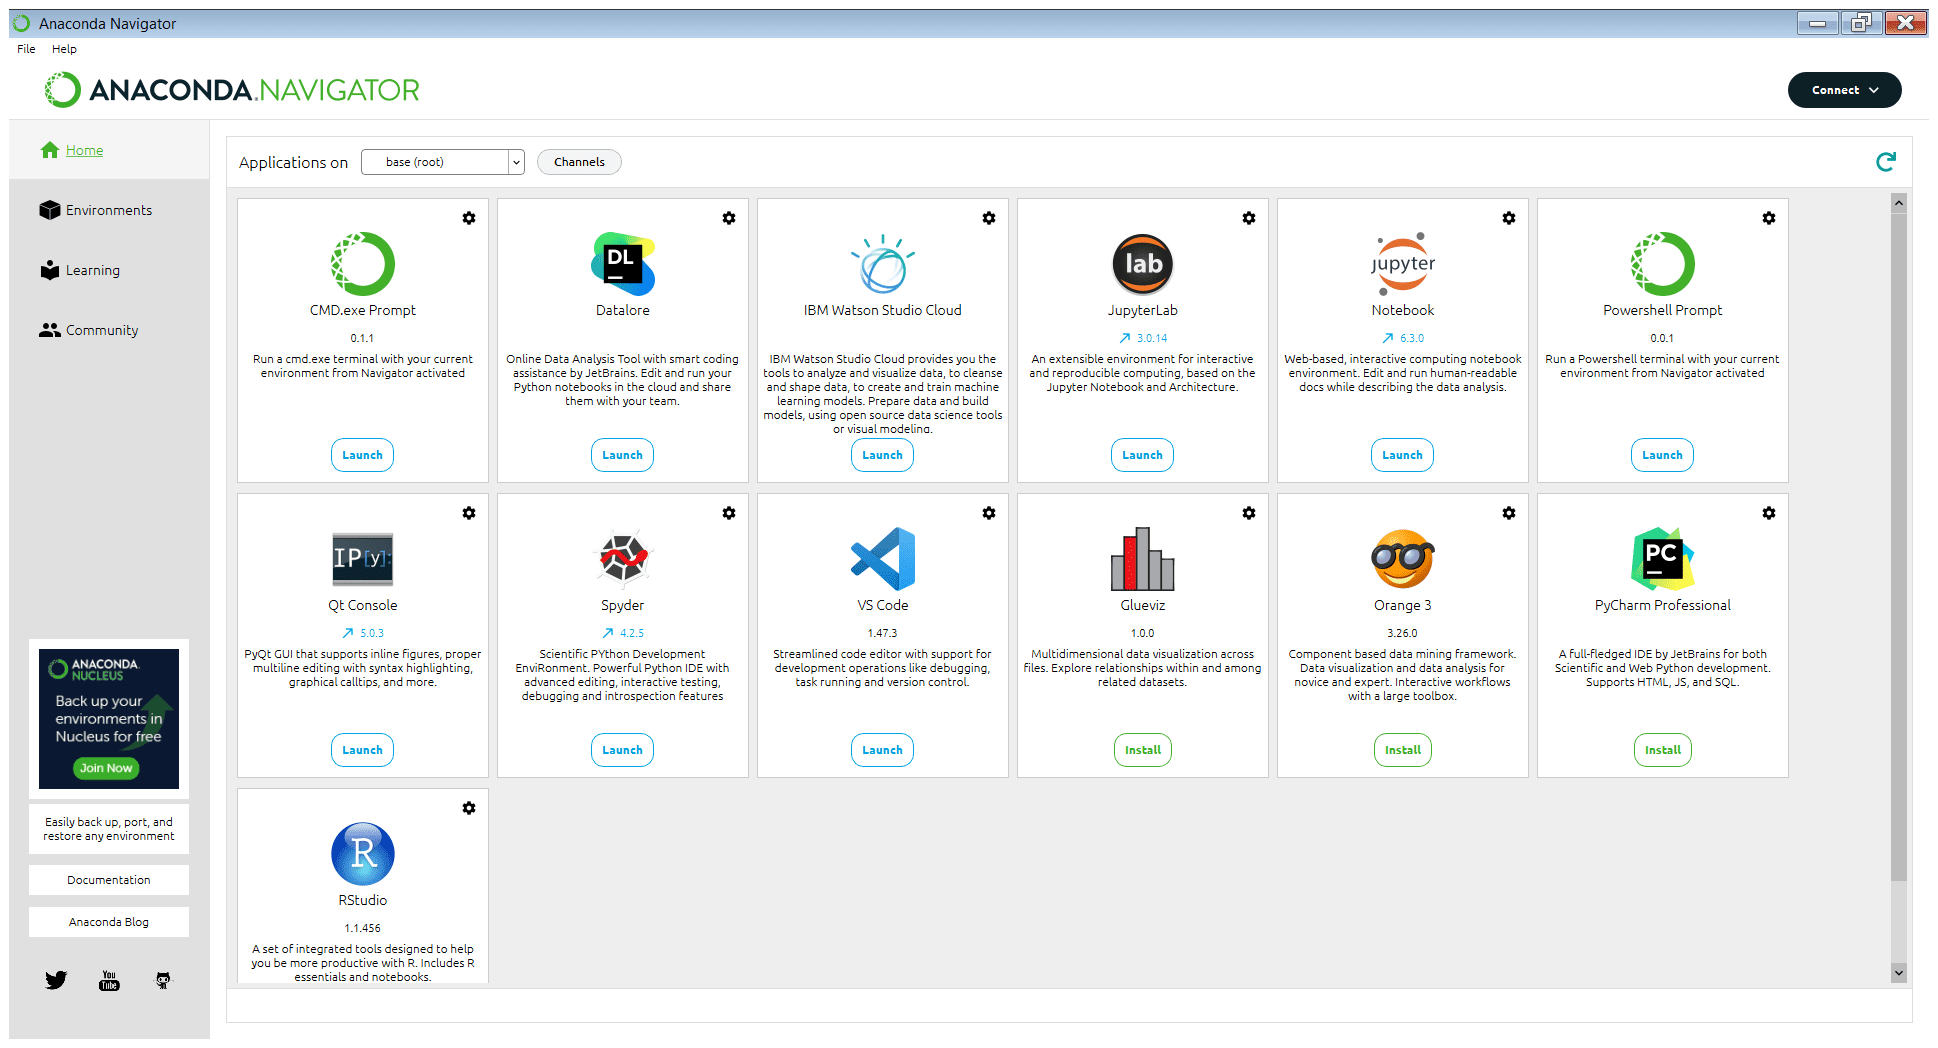The height and width of the screenshot is (1048, 1938).
Task: Install Orange 3 application
Action: [1402, 750]
